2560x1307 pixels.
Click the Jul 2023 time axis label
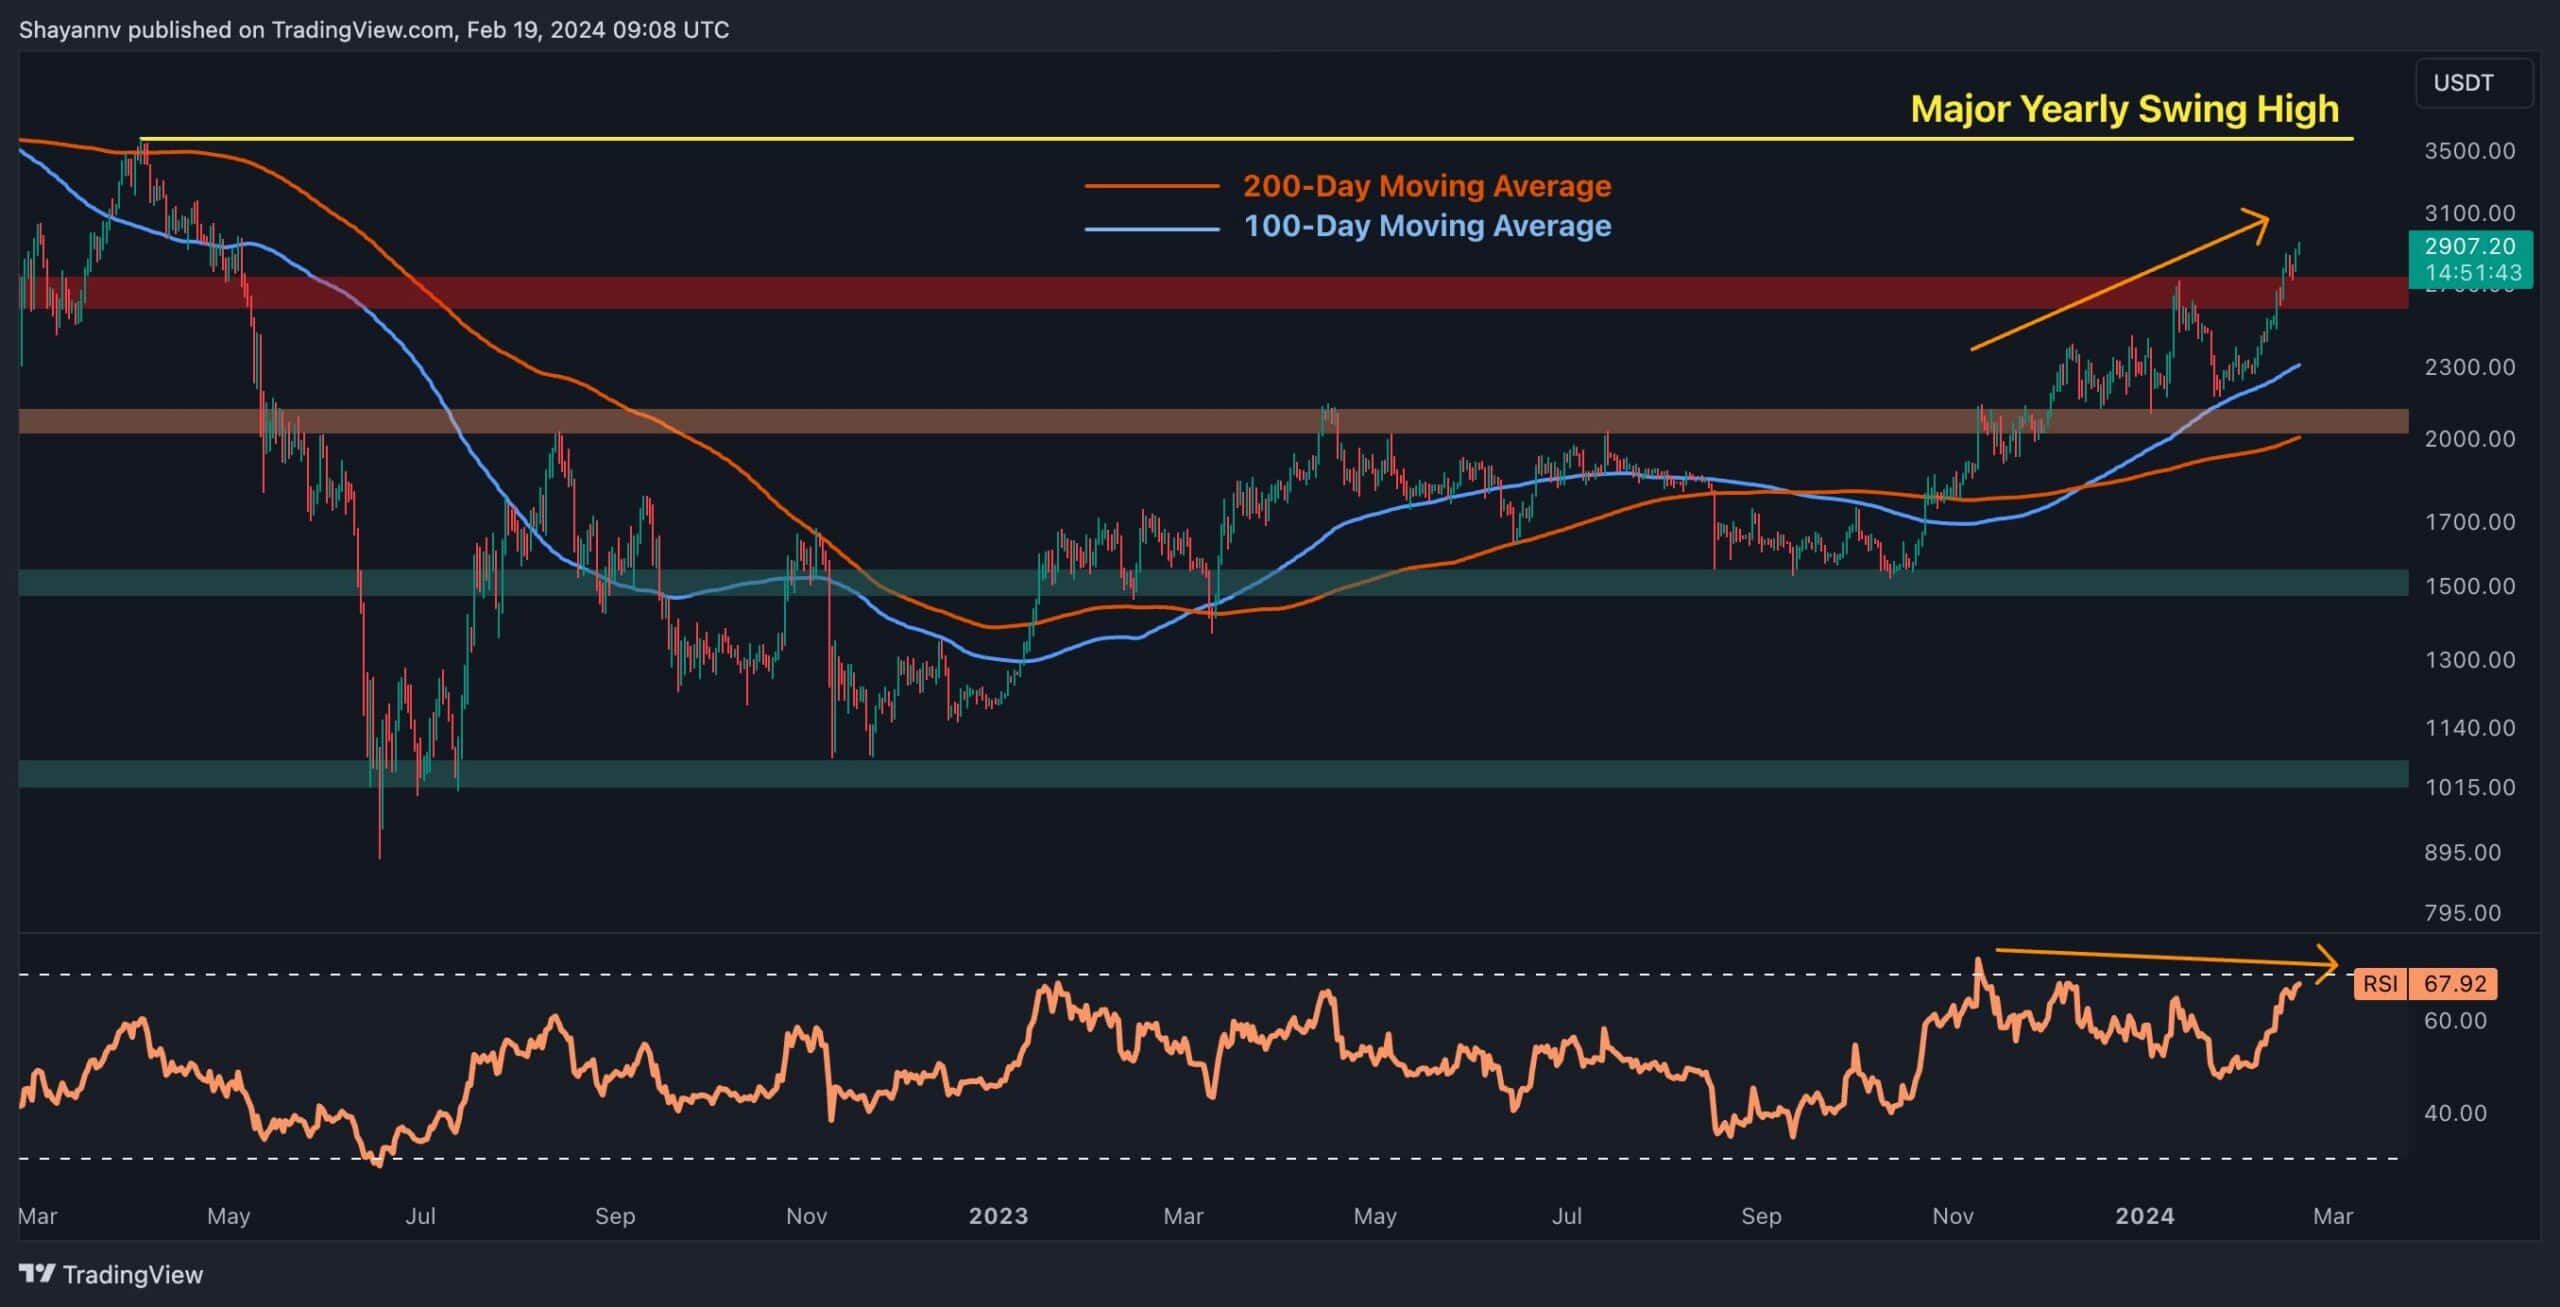[x=1566, y=1216]
